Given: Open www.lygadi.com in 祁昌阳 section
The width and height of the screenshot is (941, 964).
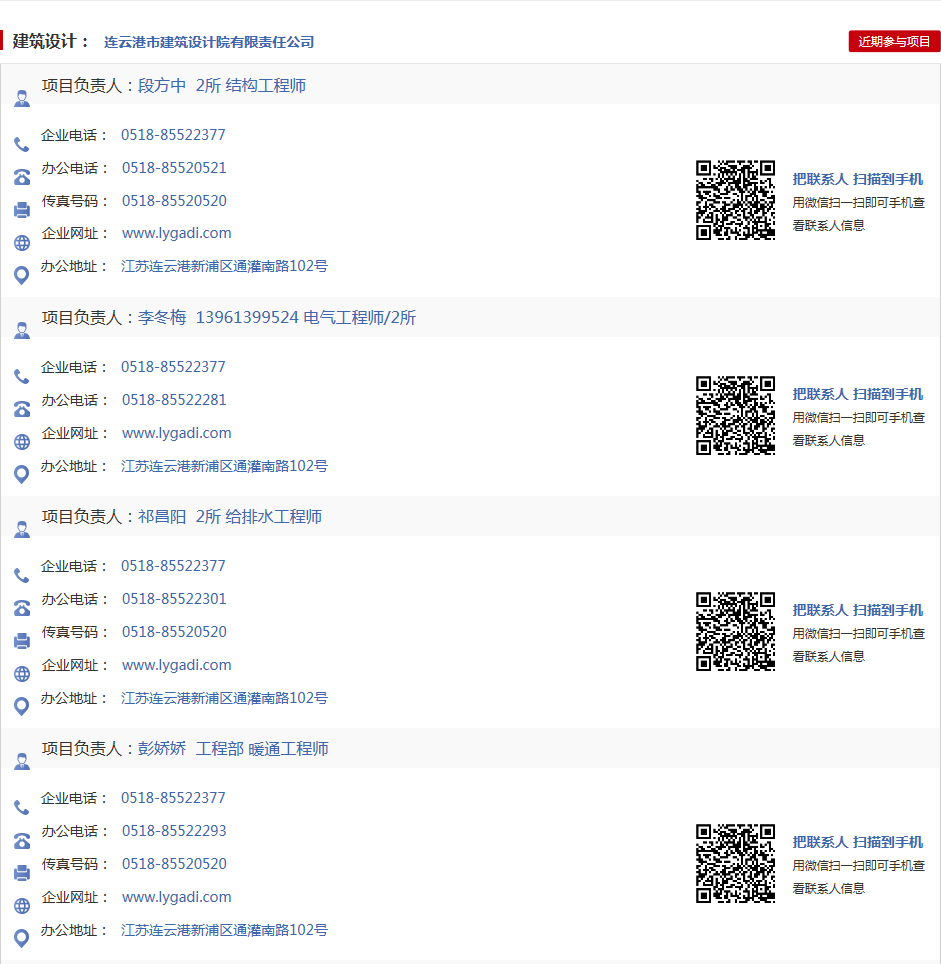Looking at the screenshot, I should point(176,665).
